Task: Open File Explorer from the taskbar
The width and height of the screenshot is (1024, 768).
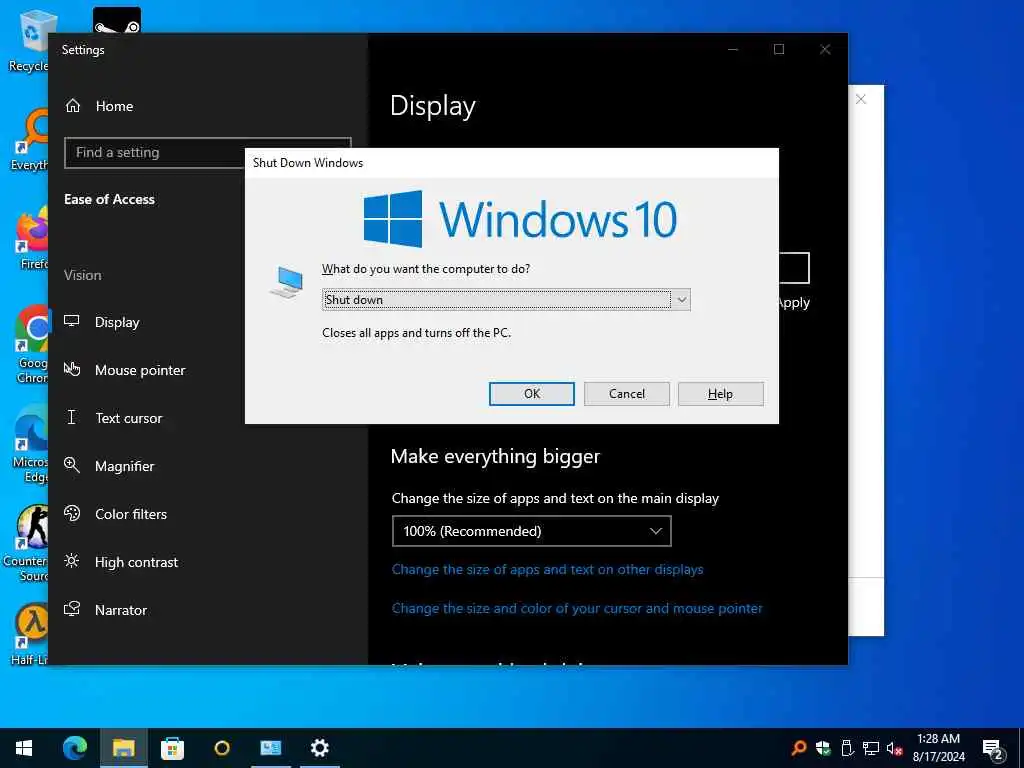Action: click(x=123, y=748)
